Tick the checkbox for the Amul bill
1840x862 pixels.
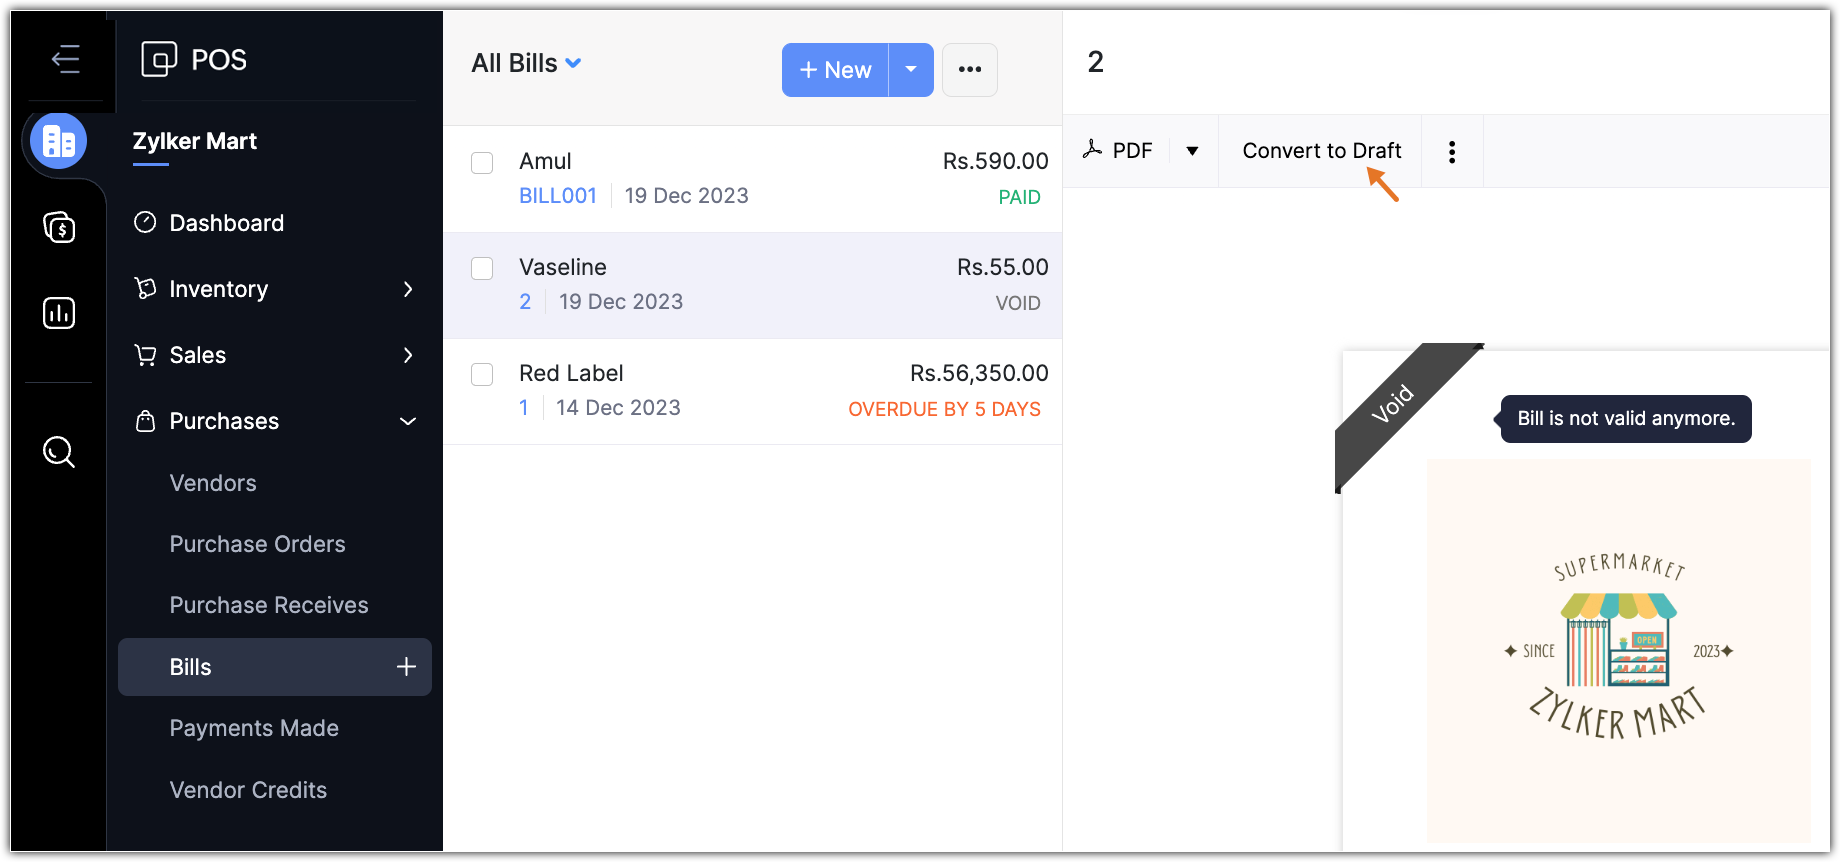pyautogui.click(x=482, y=163)
